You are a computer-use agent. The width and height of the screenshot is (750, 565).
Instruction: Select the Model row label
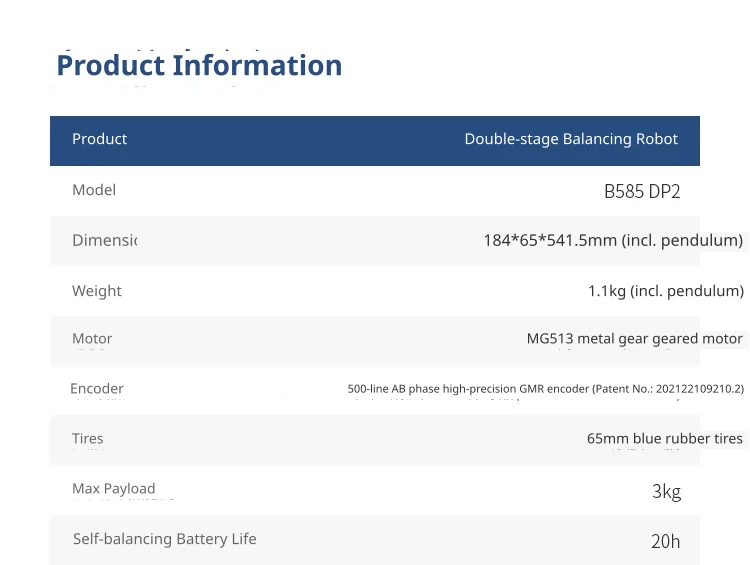94,190
